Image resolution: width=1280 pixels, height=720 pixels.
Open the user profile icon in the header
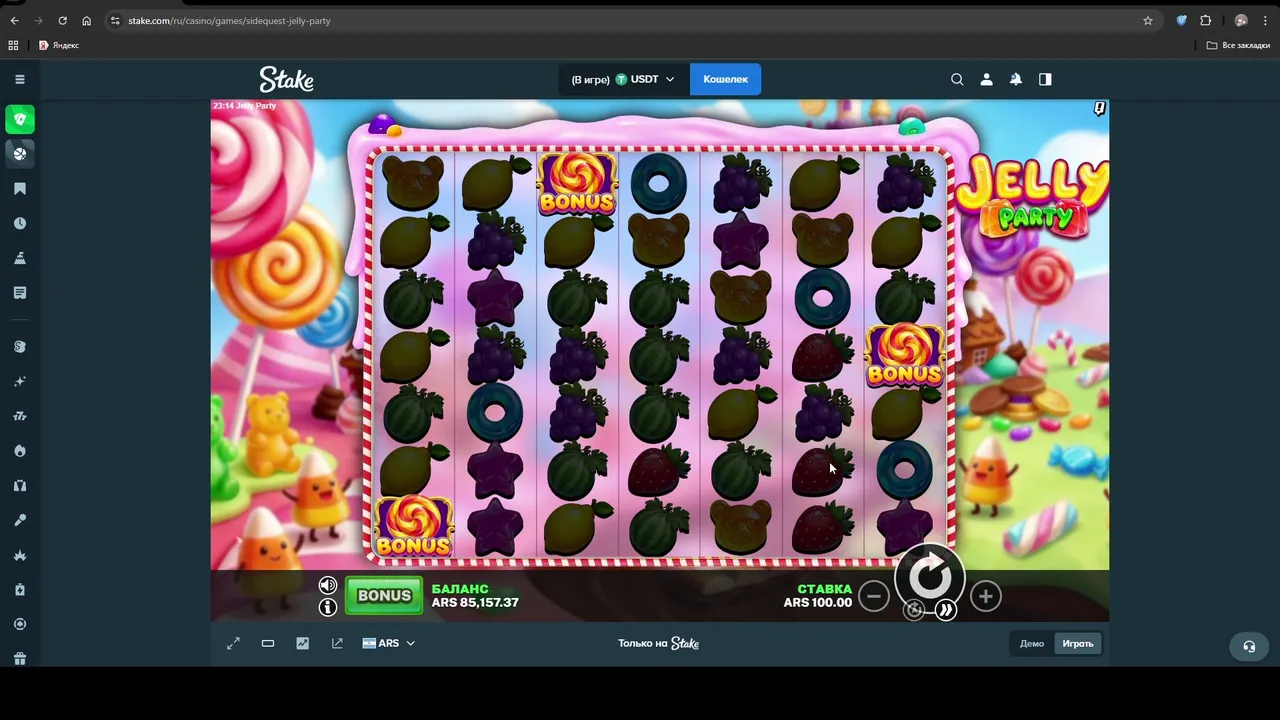(986, 79)
